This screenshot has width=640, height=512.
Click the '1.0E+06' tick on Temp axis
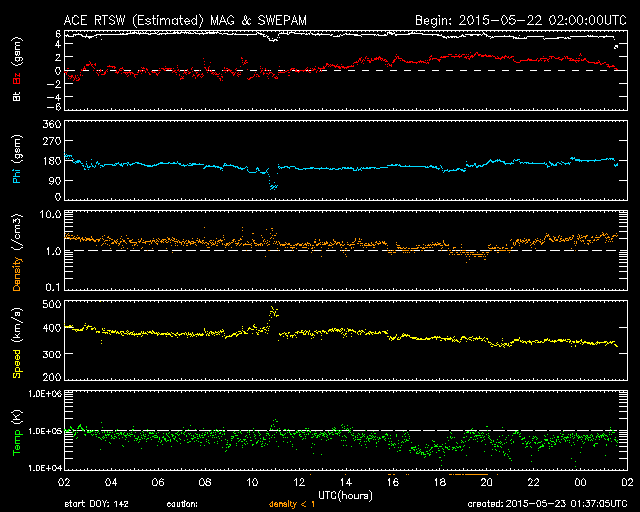pyautogui.click(x=45, y=394)
